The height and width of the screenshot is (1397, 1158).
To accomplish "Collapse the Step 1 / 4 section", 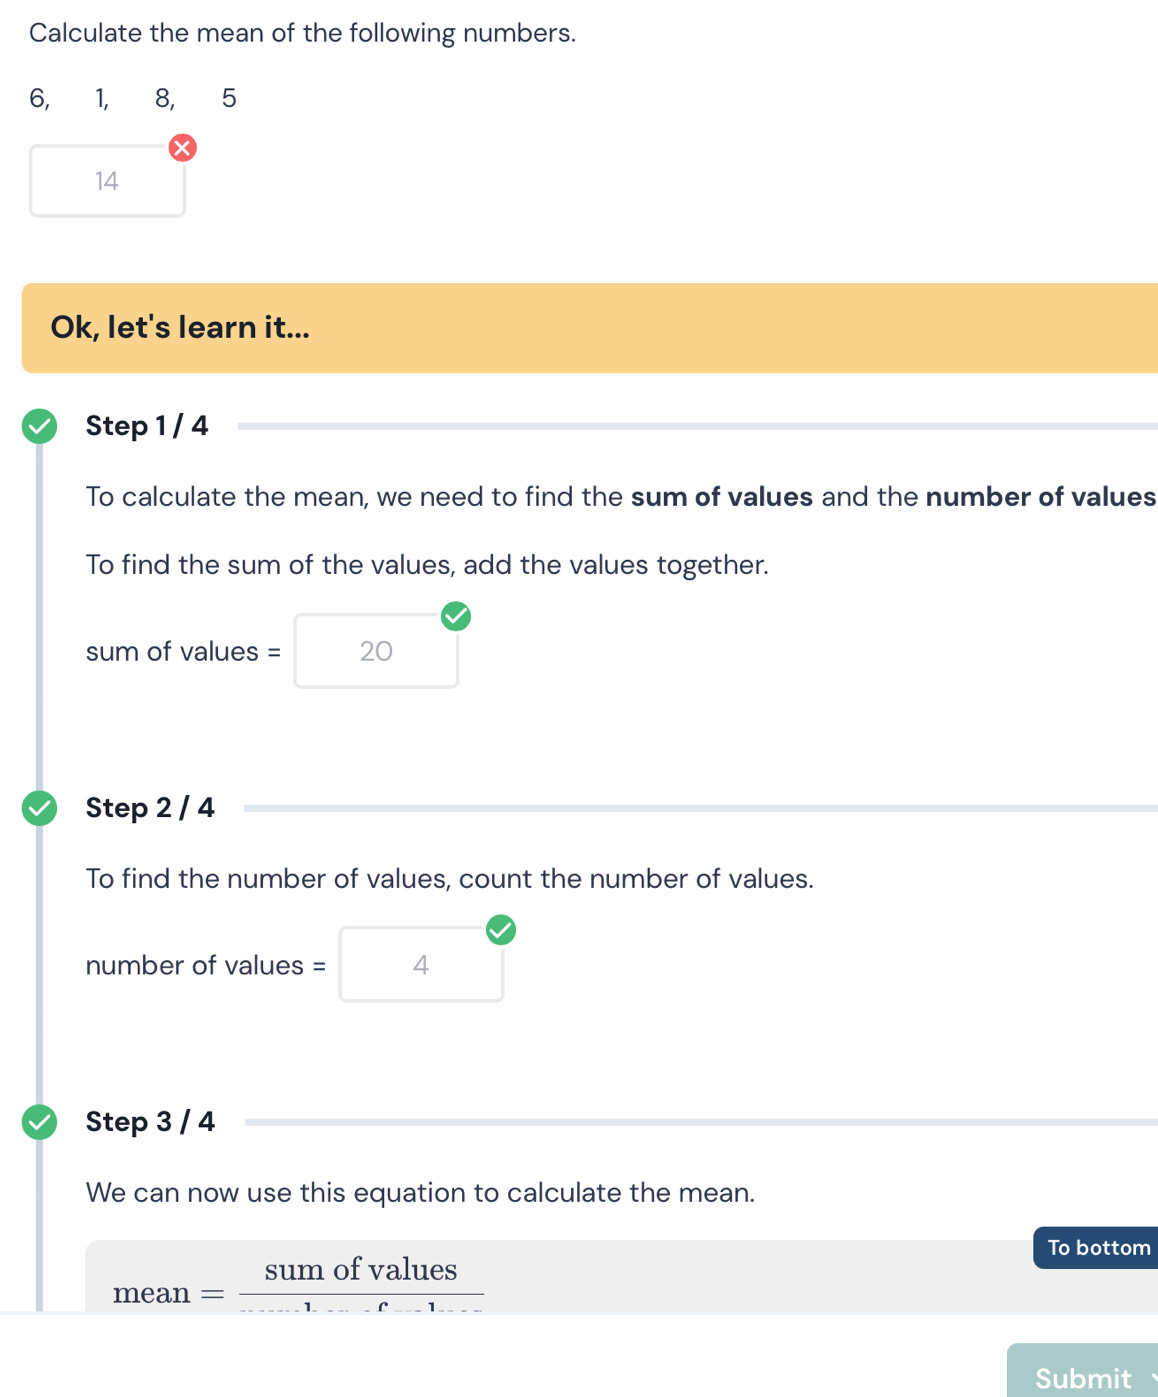I will coord(147,425).
